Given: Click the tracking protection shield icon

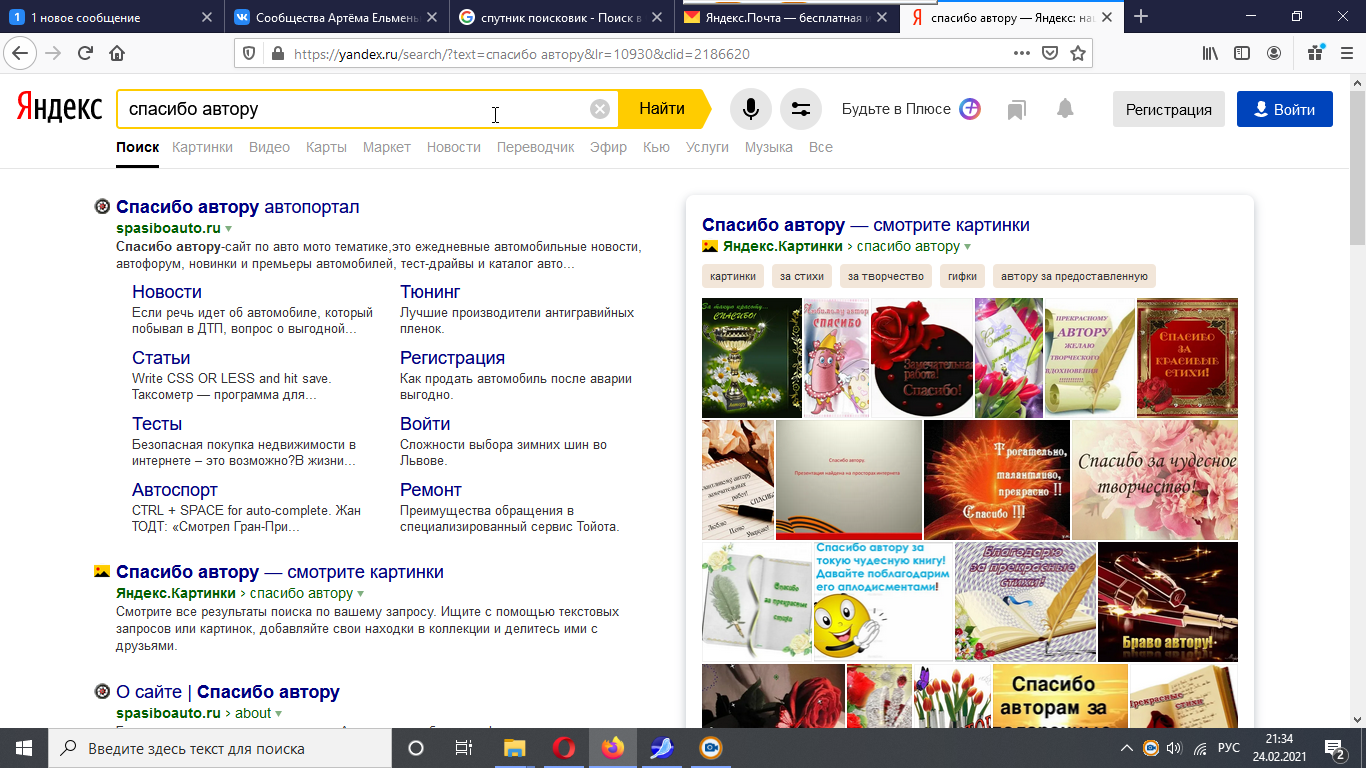Looking at the screenshot, I should [x=250, y=54].
